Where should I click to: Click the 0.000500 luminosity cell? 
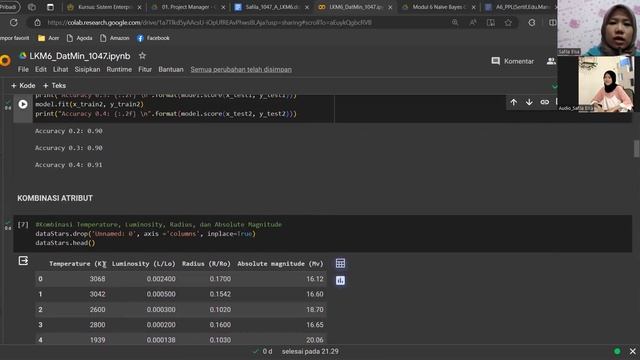click(x=161, y=294)
